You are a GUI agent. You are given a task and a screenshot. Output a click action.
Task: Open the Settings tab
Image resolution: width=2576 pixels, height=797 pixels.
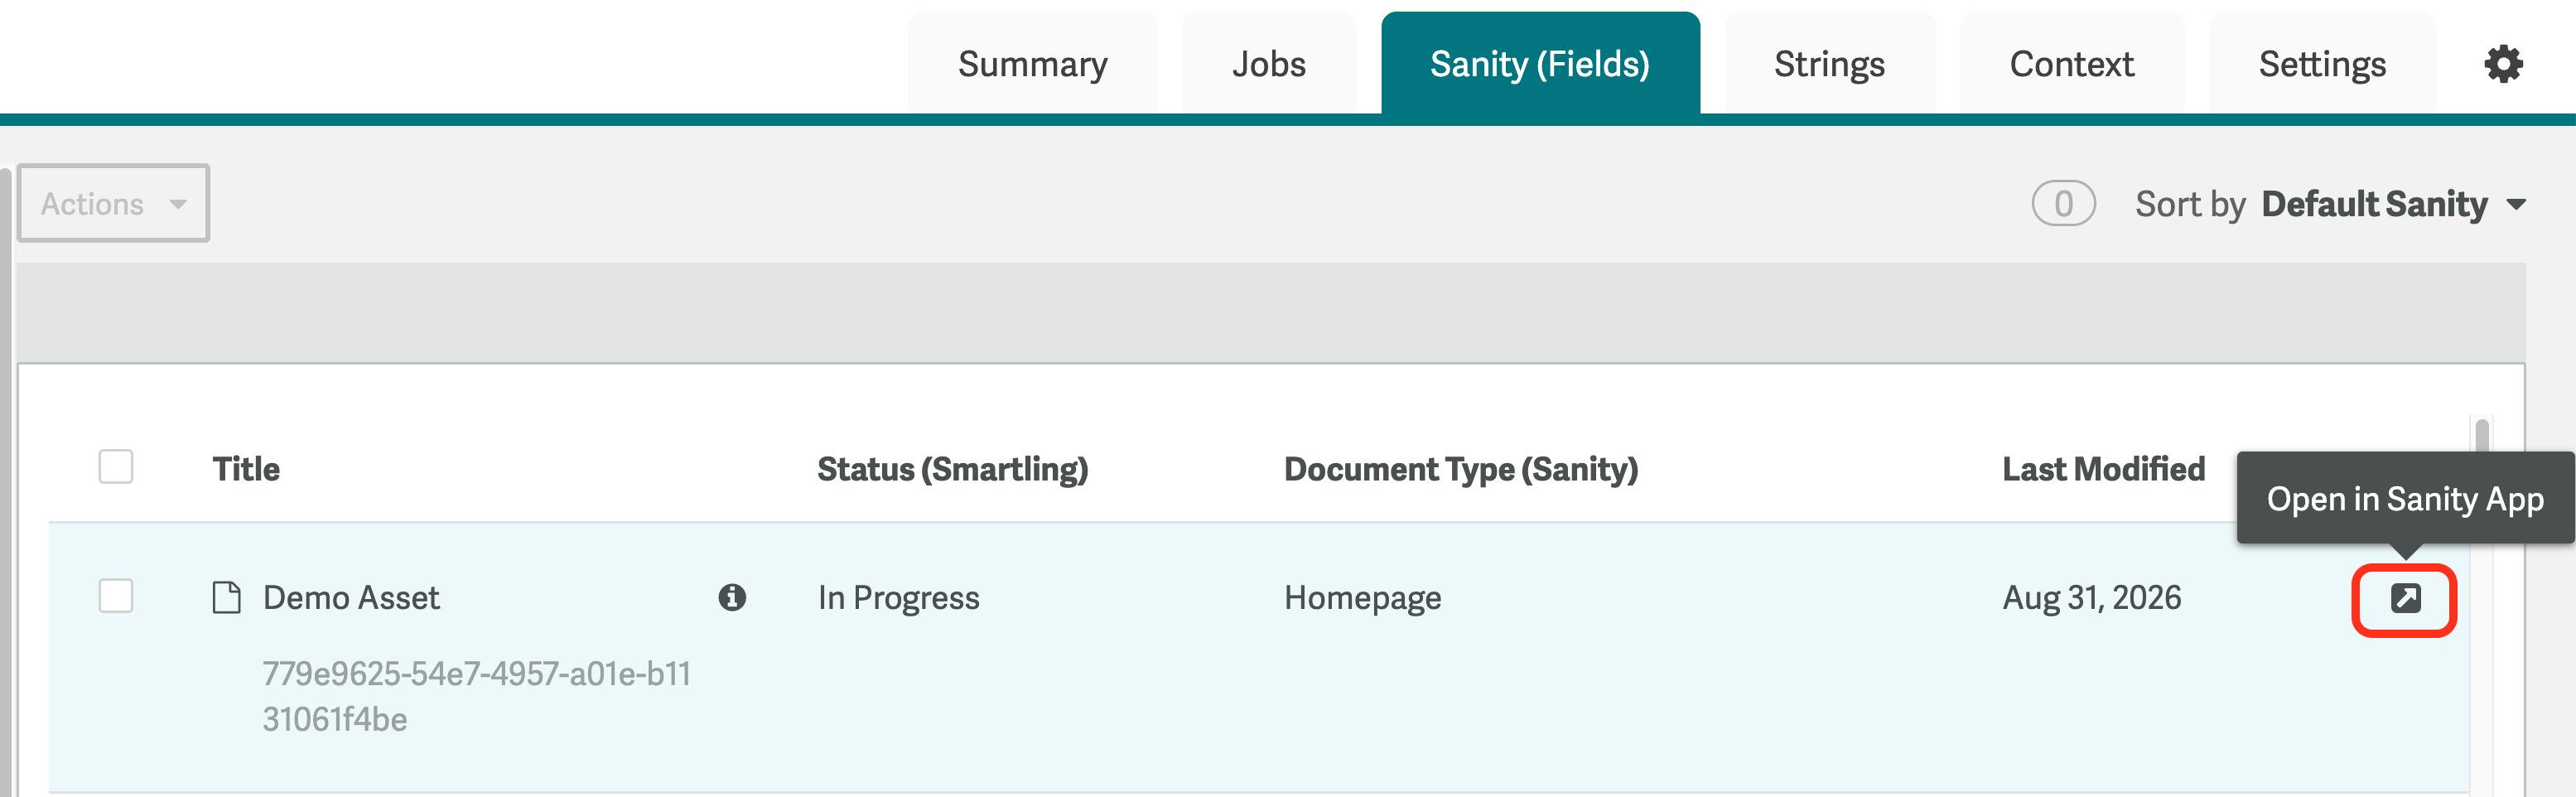pos(2322,64)
